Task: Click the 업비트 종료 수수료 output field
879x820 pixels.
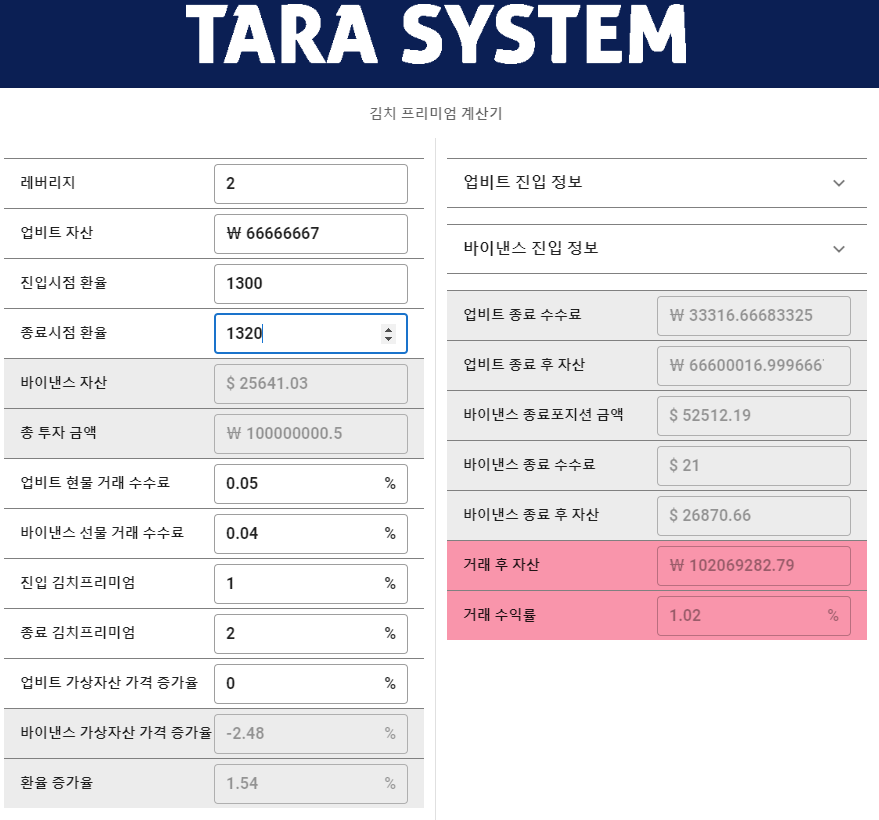Action: pyautogui.click(x=753, y=316)
